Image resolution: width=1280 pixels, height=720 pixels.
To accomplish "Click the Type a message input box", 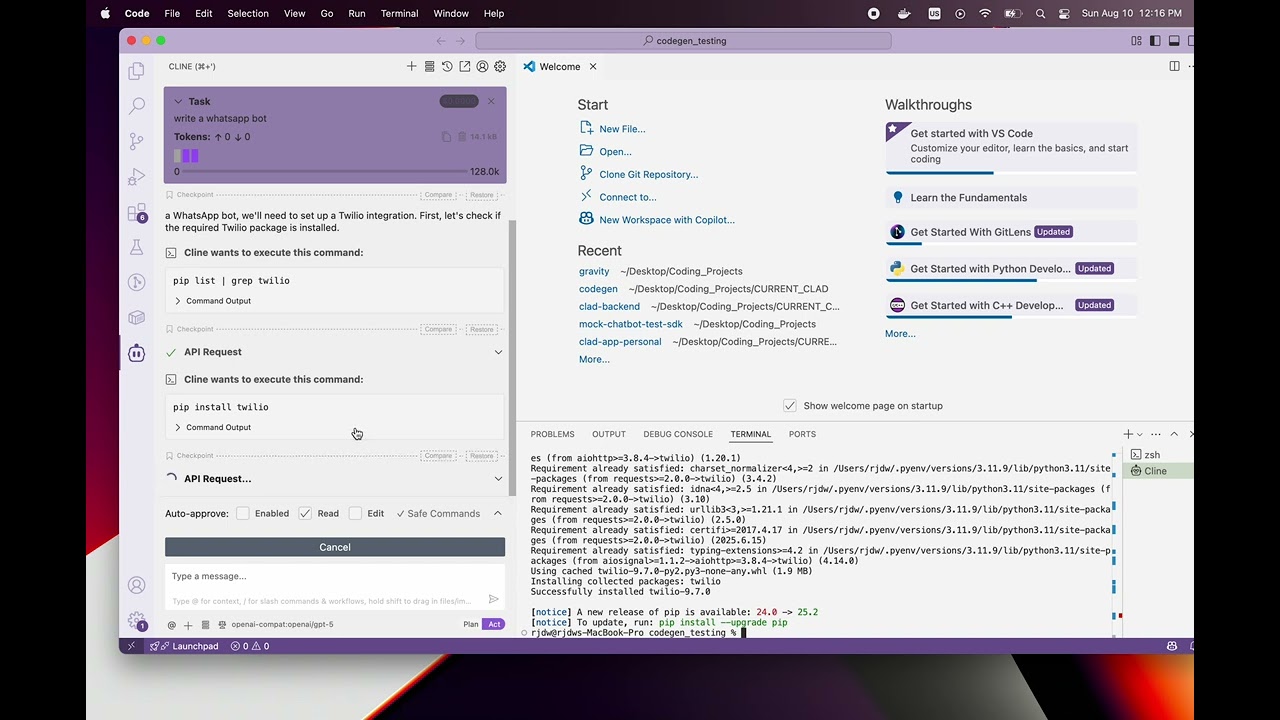I will 335,586.
